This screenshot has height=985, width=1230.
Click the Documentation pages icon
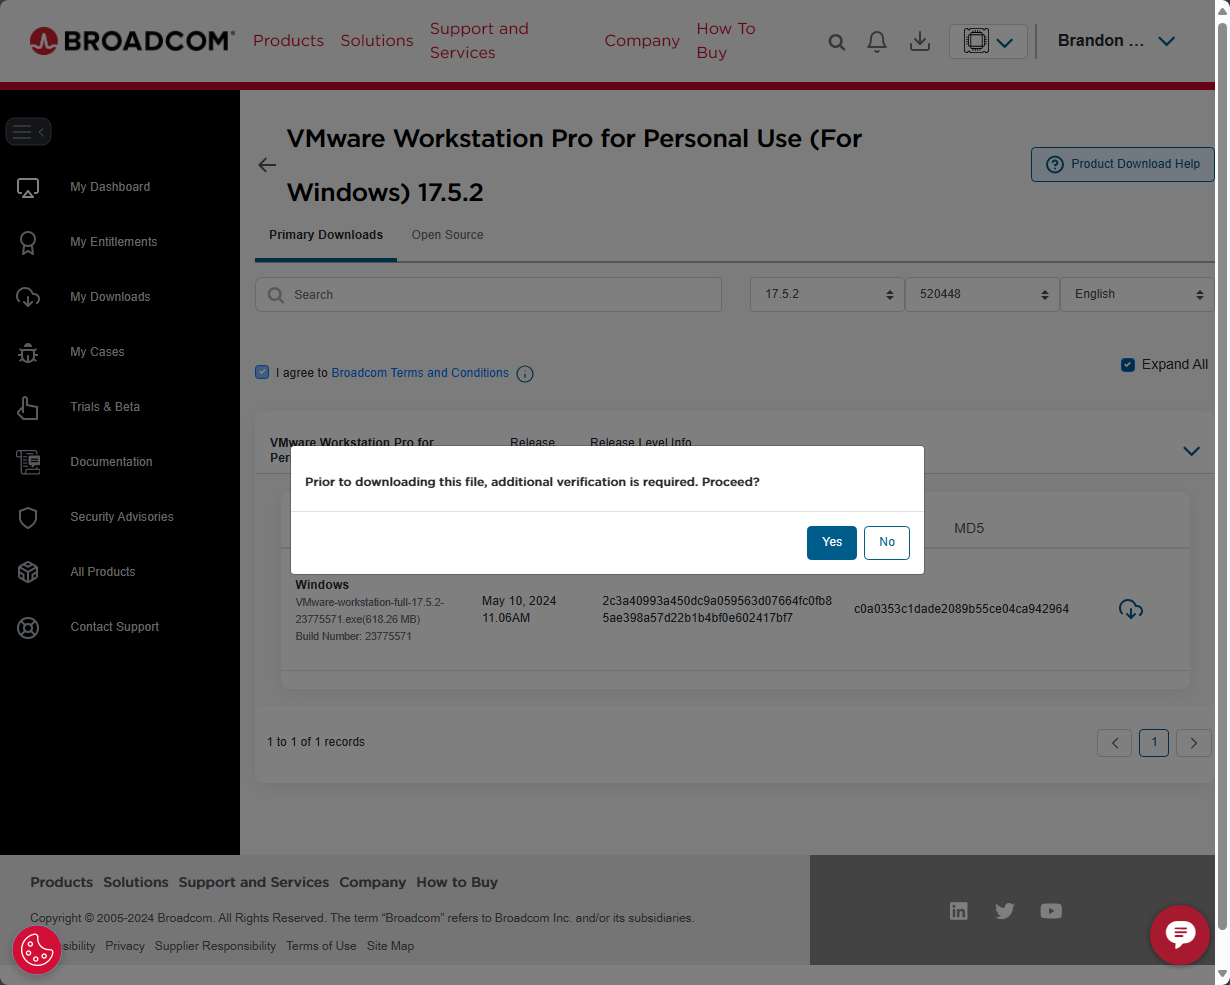(28, 462)
